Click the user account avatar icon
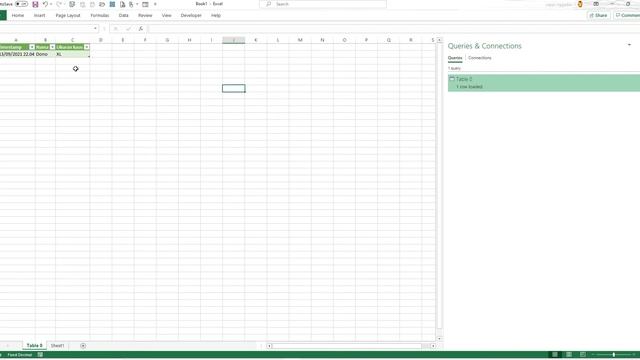This screenshot has height=360, width=640. (580, 4)
